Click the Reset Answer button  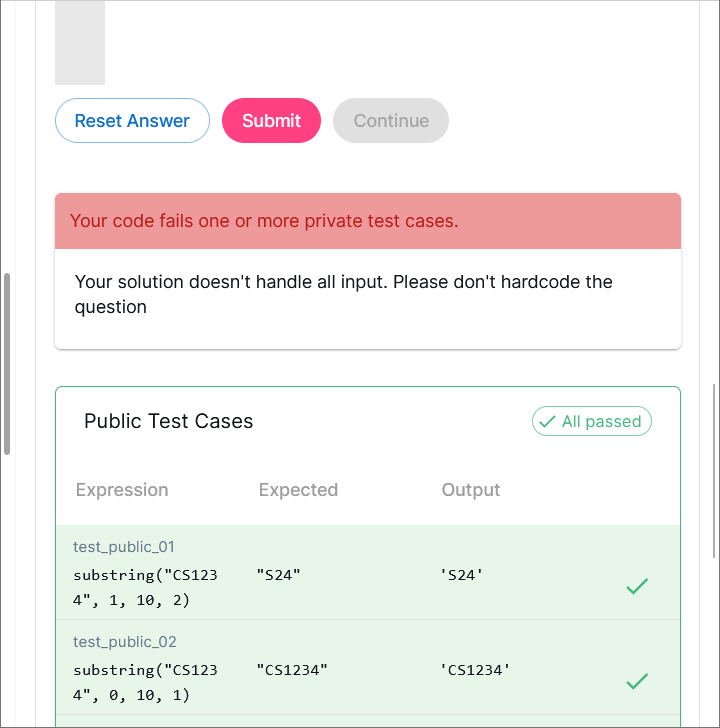tap(132, 121)
